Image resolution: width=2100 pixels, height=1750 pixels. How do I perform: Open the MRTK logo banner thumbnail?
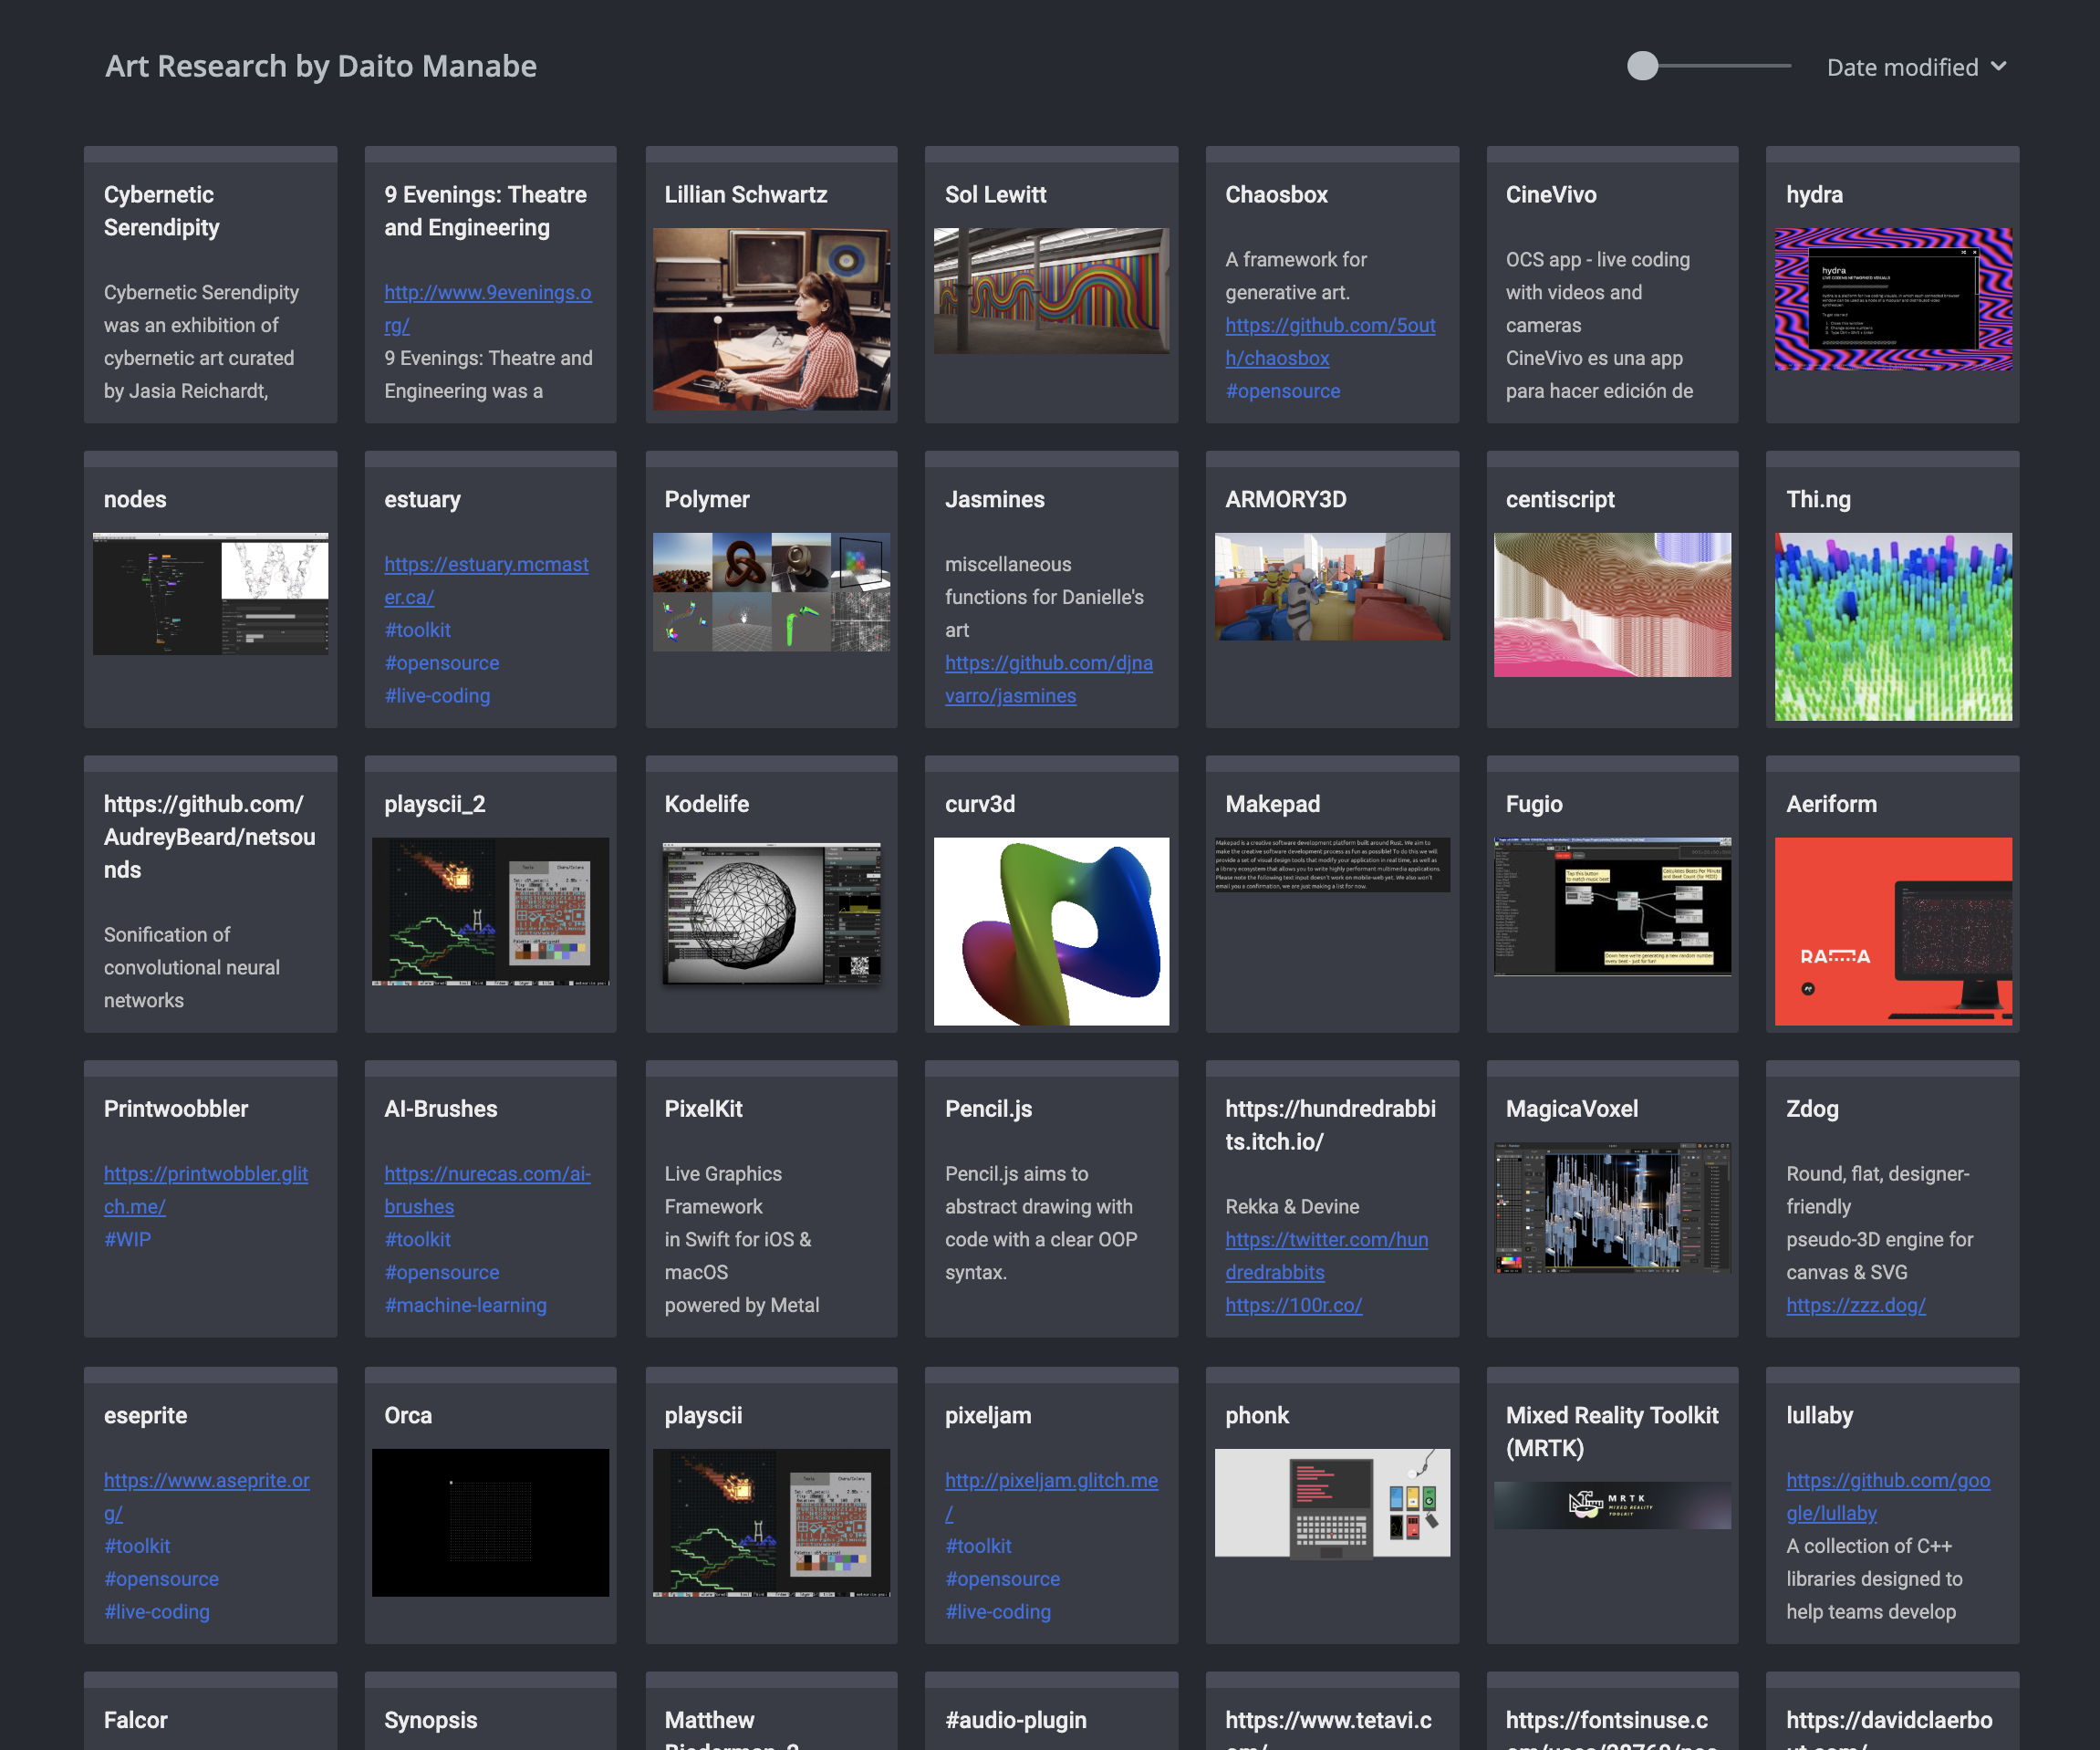[1612, 1505]
